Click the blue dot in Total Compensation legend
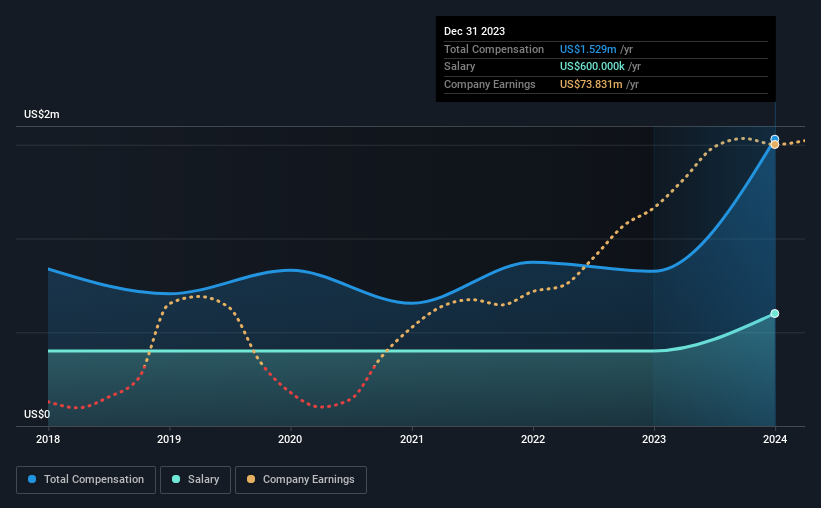 click(x=32, y=479)
